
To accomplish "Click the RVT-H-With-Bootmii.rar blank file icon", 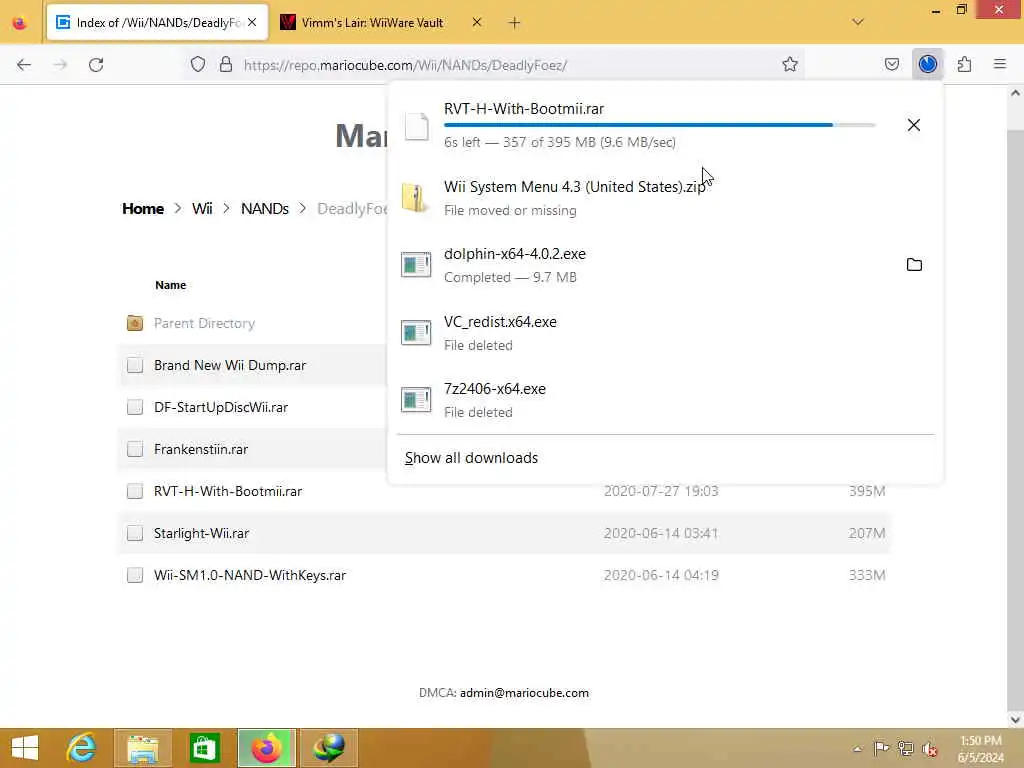I will pos(416,126).
